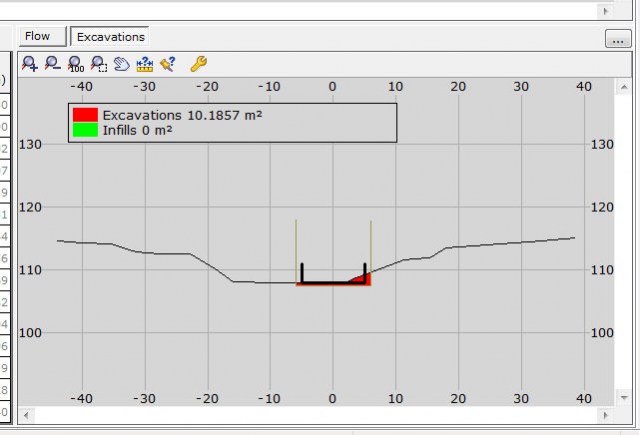Click the top scrollbar right arrow
The width and height of the screenshot is (640, 435).
coord(604,10)
